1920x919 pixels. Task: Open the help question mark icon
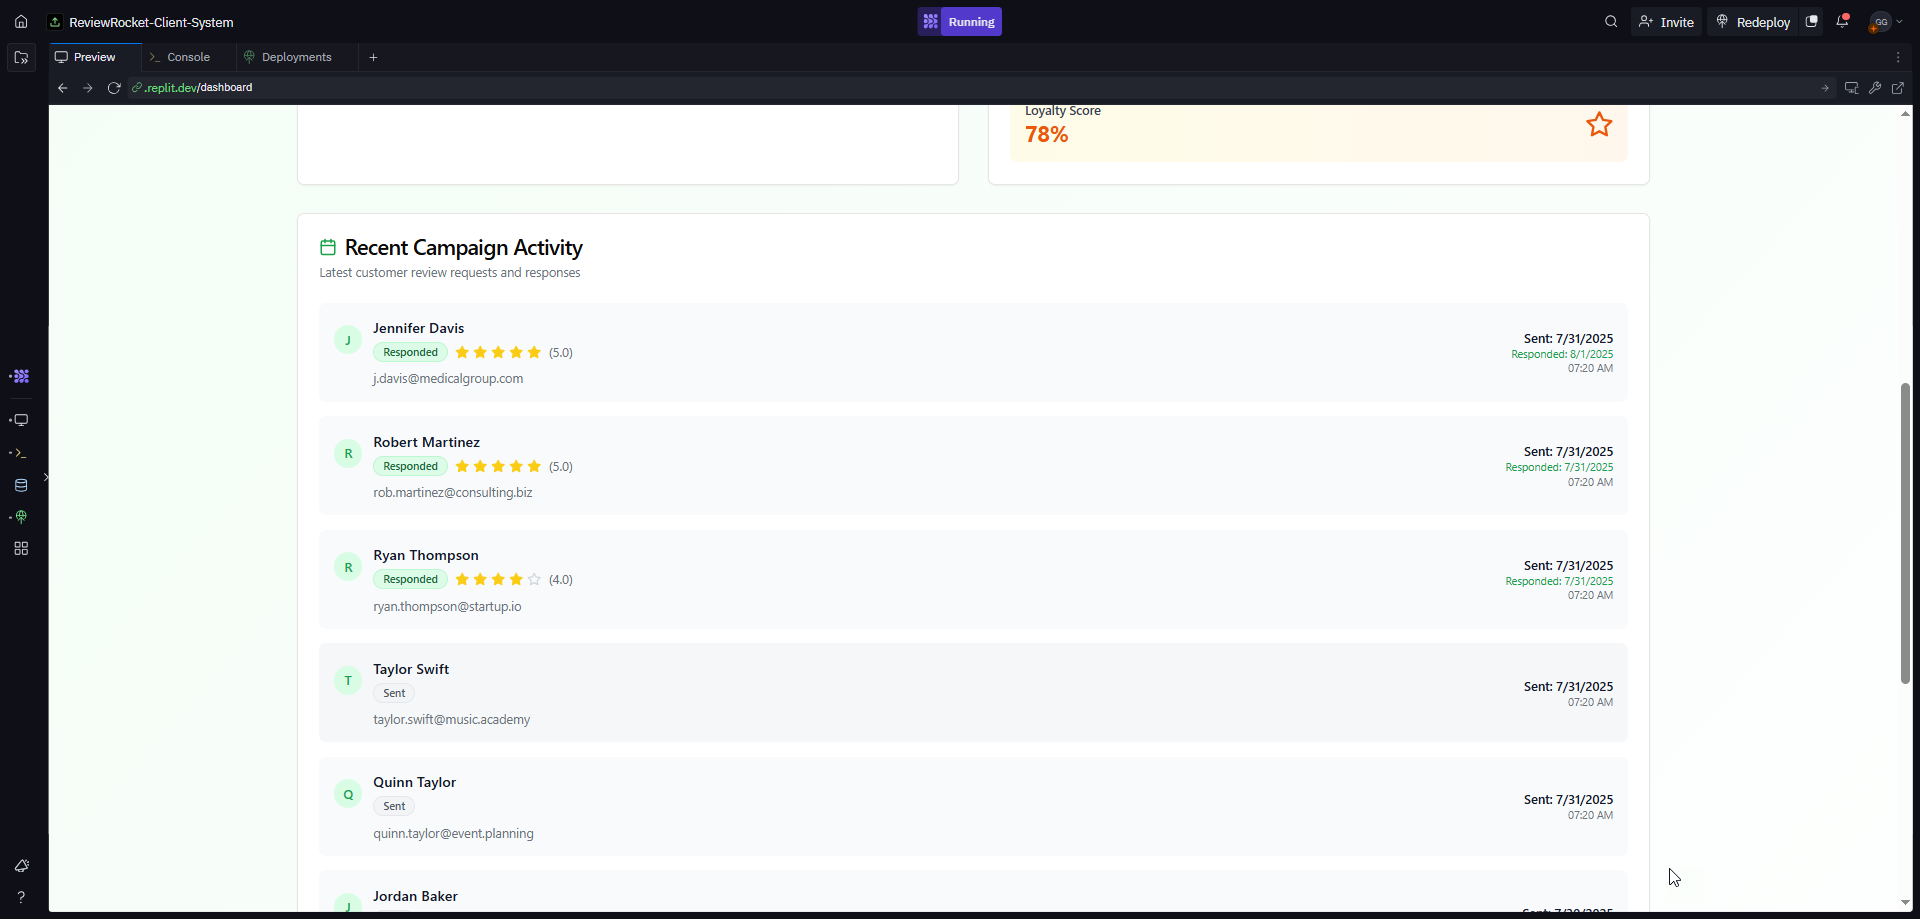(21, 897)
